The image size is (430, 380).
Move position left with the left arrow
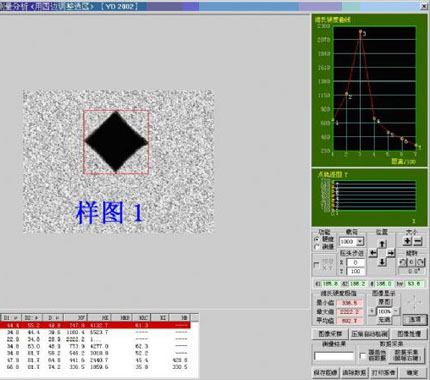click(x=373, y=253)
